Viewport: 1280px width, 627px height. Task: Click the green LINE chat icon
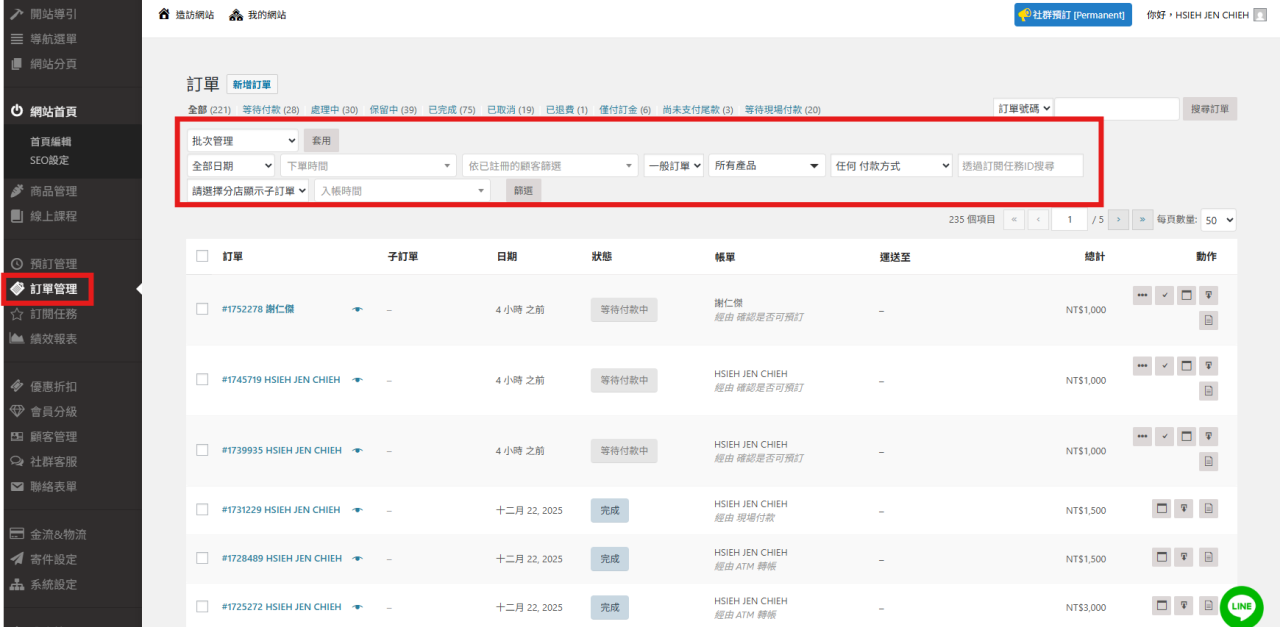pyautogui.click(x=1242, y=606)
